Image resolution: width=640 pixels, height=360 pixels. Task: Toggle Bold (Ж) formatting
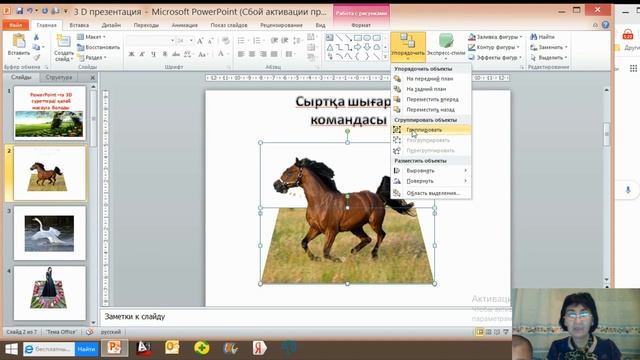click(x=131, y=54)
